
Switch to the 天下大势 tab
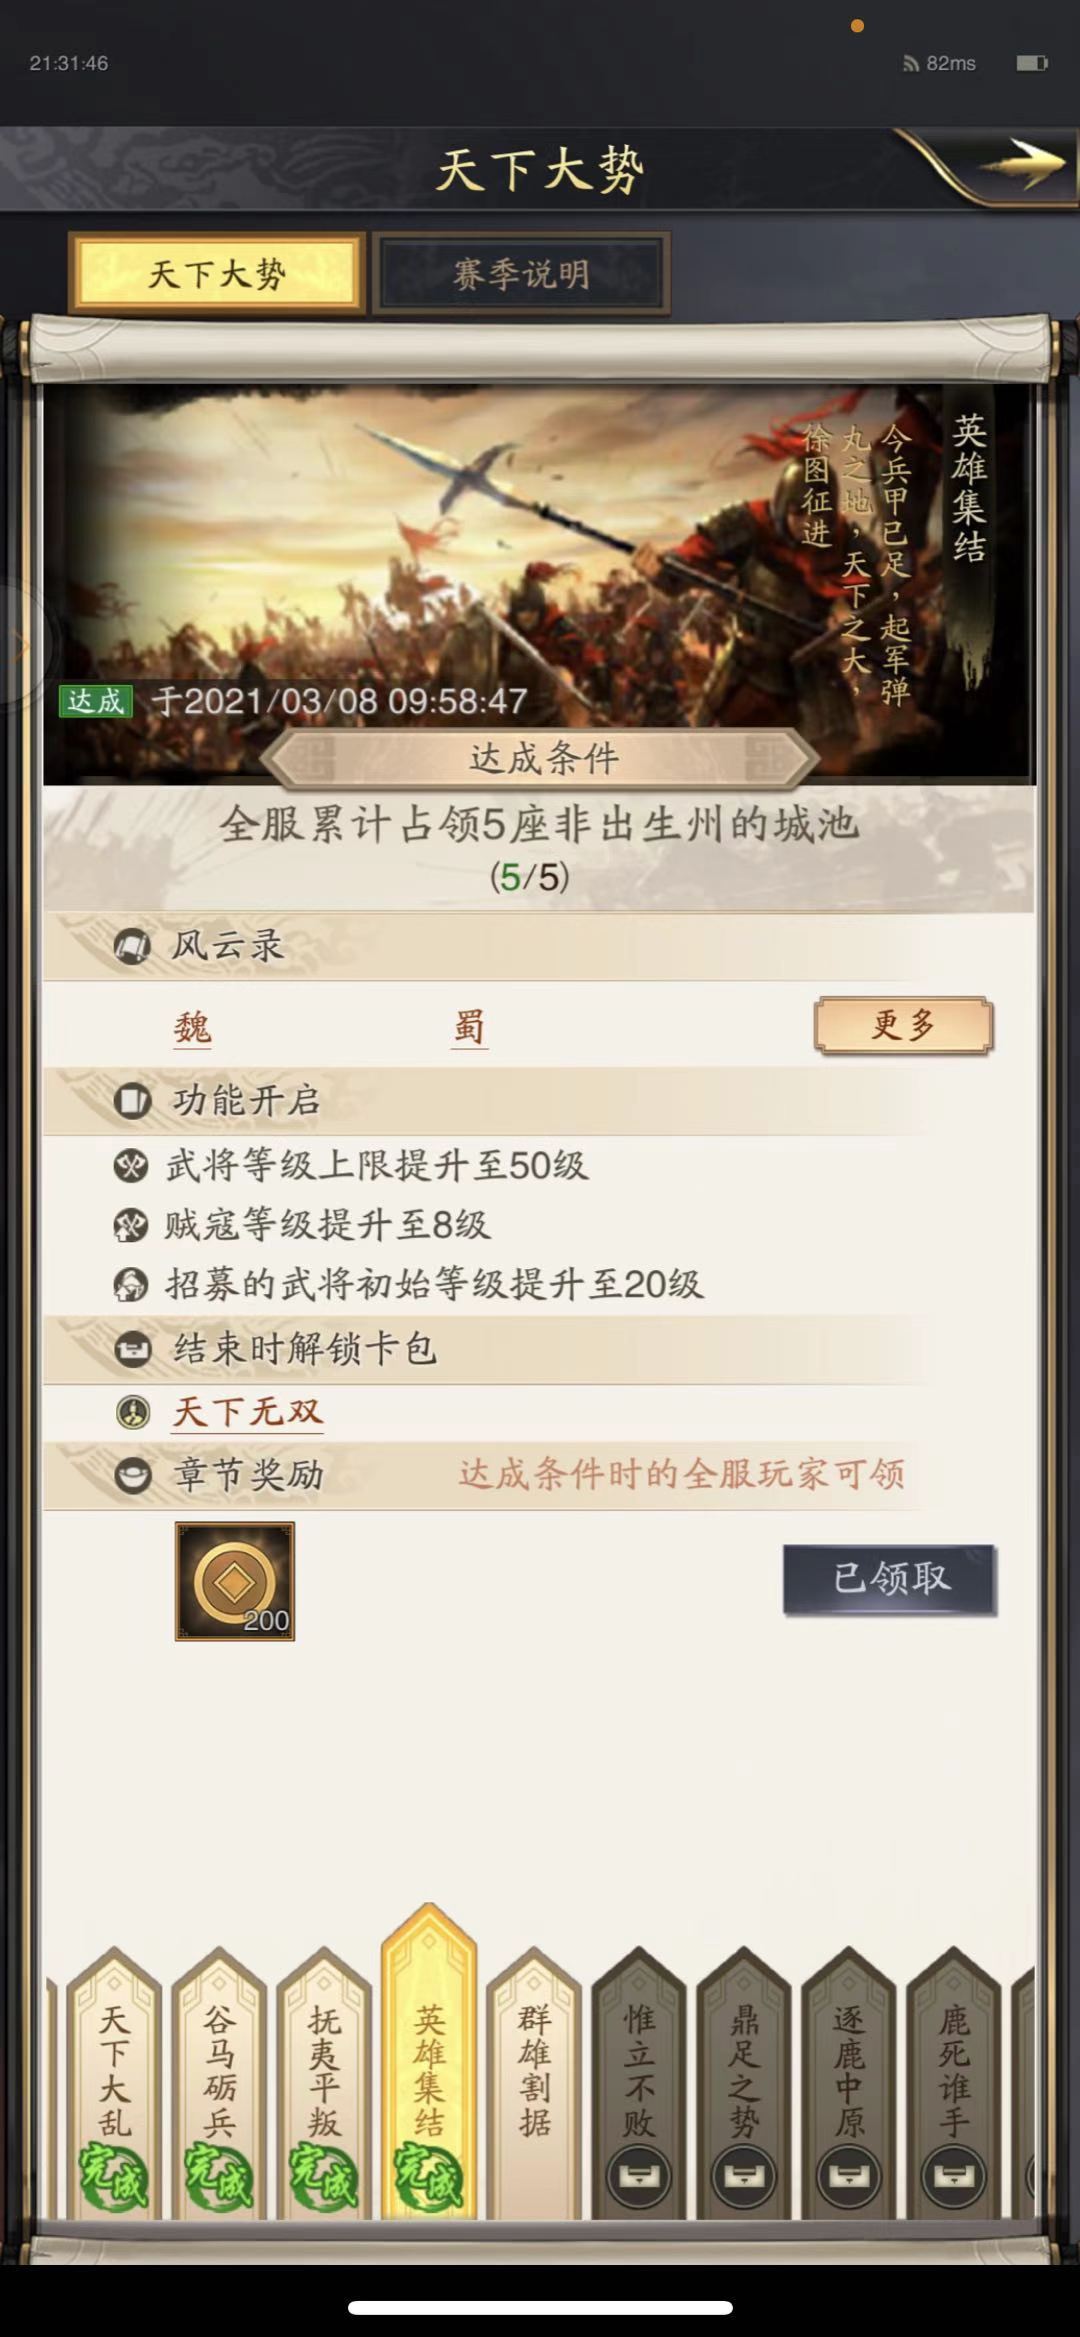pos(217,273)
